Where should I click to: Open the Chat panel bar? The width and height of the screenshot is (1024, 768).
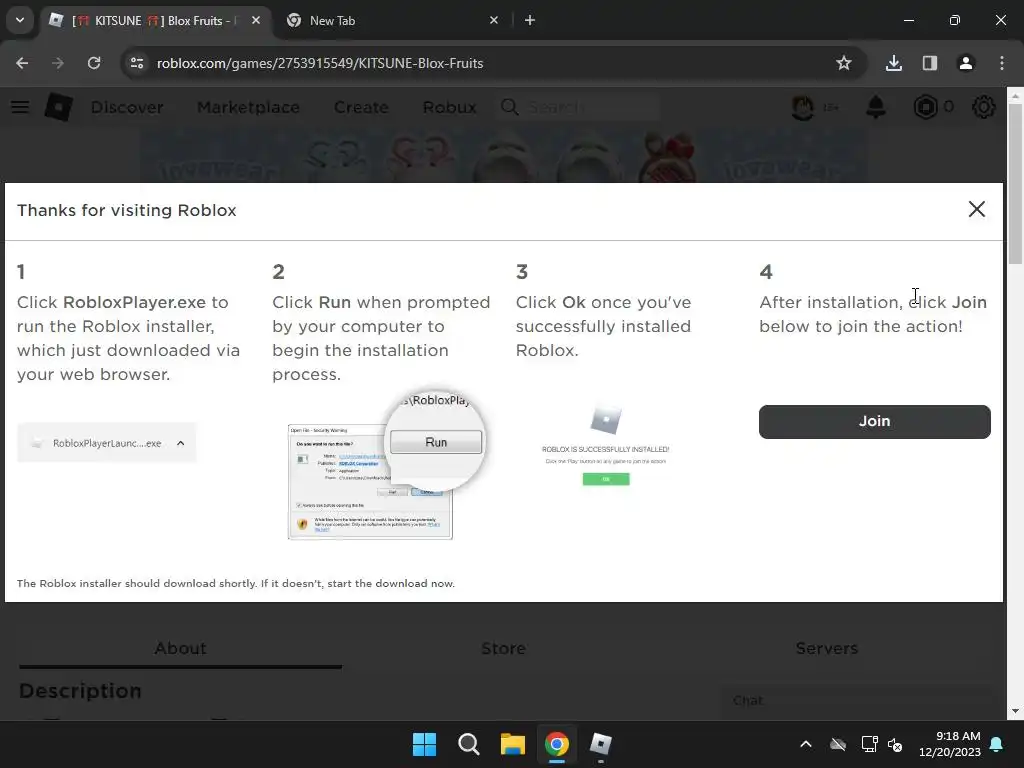(857, 701)
